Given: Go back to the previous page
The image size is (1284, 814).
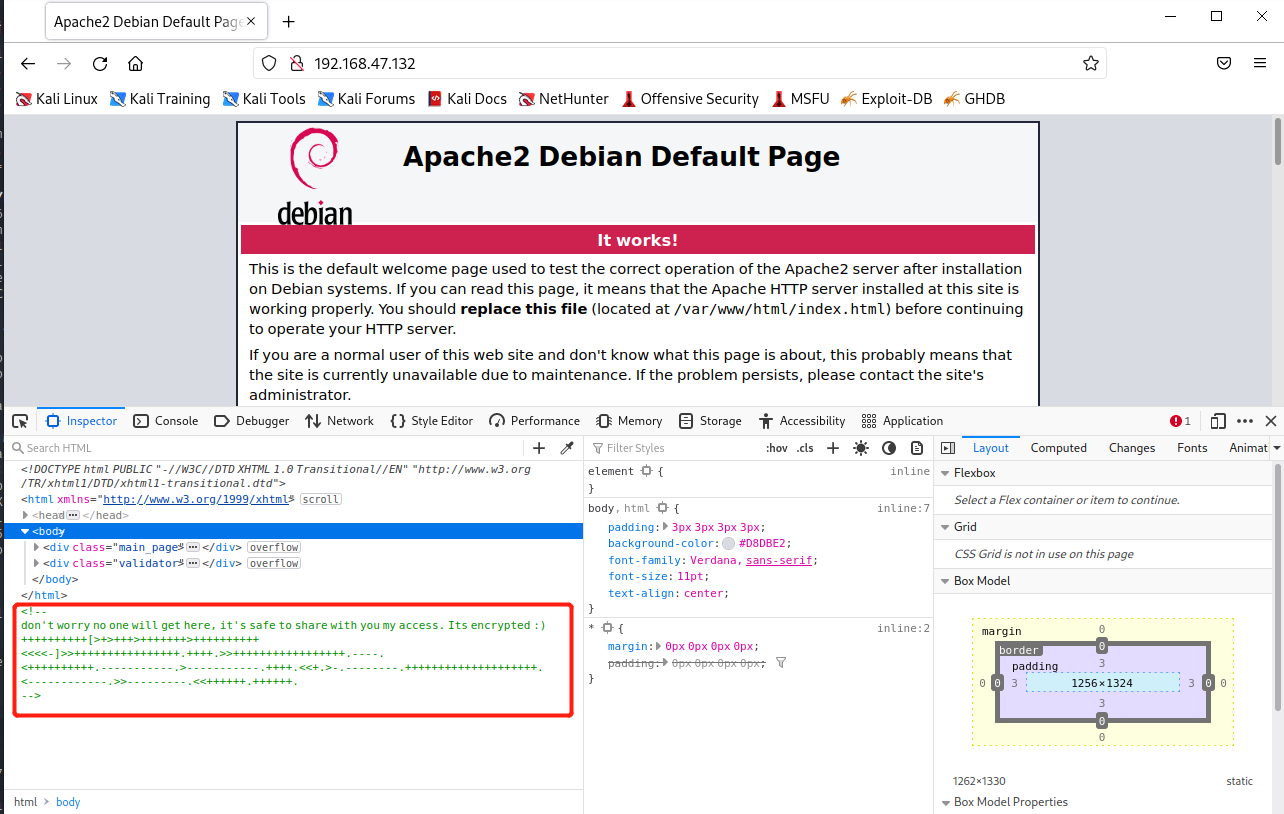Looking at the screenshot, I should (28, 63).
